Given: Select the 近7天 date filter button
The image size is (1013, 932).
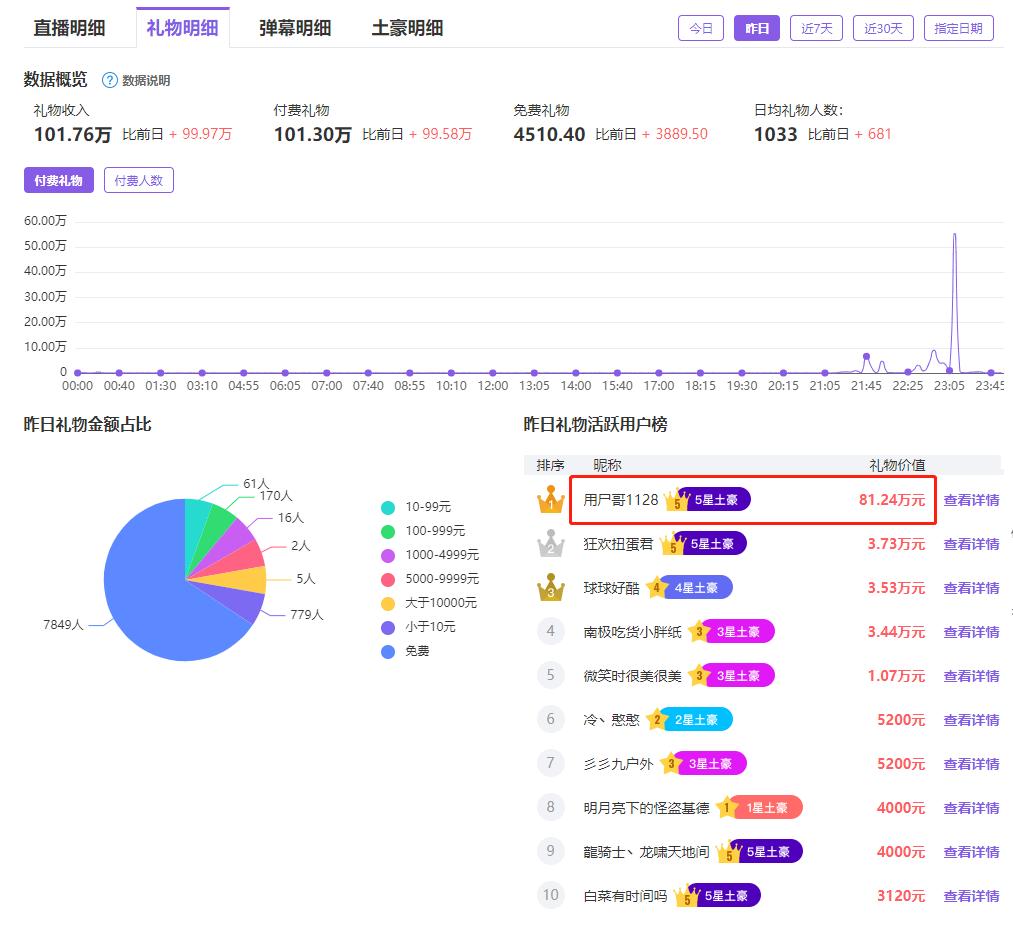Looking at the screenshot, I should click(815, 28).
